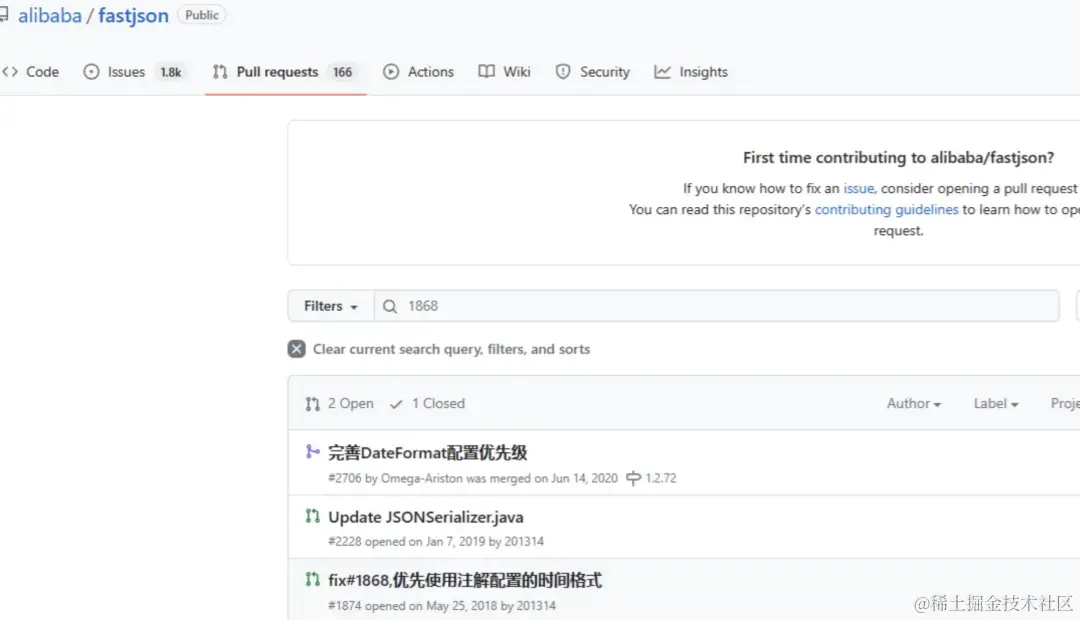Click the 166 pull requests counter badge
This screenshot has height=620, width=1080.
click(342, 72)
